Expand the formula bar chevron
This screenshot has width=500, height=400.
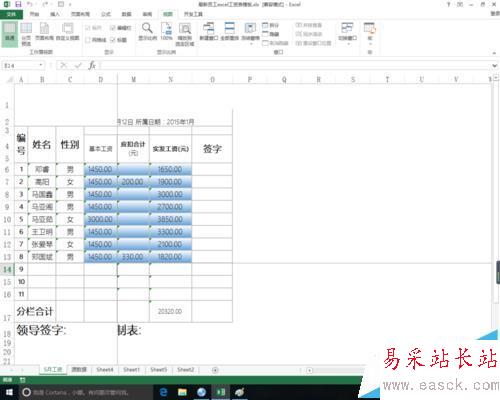pyautogui.click(x=495, y=66)
